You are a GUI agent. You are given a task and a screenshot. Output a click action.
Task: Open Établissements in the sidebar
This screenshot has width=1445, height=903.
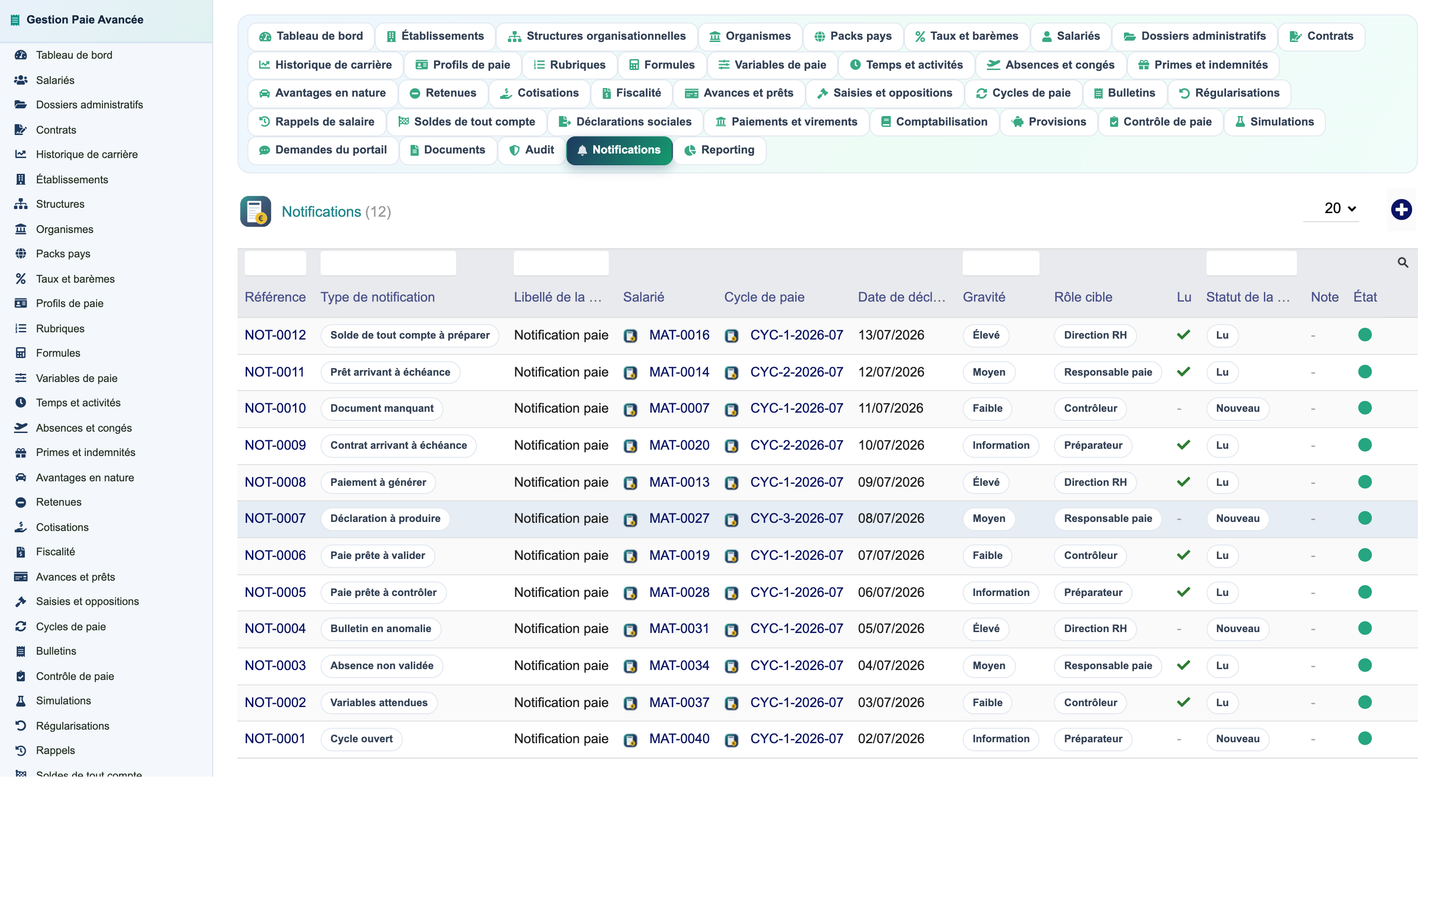click(x=72, y=180)
